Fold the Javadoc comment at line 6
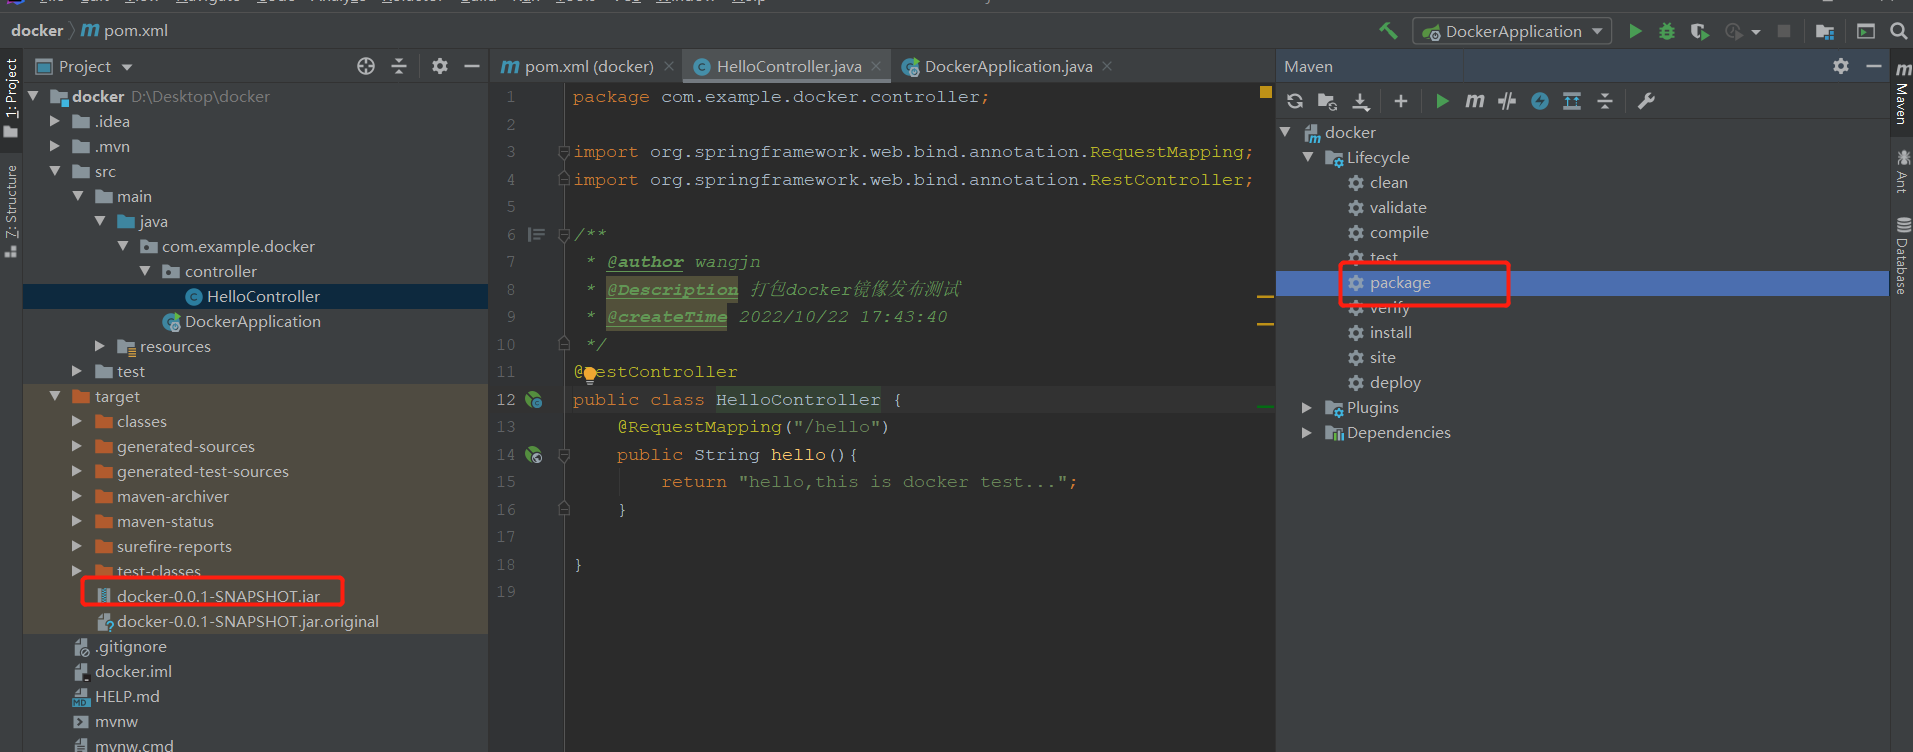Viewport: 1913px width, 752px height. pos(564,235)
